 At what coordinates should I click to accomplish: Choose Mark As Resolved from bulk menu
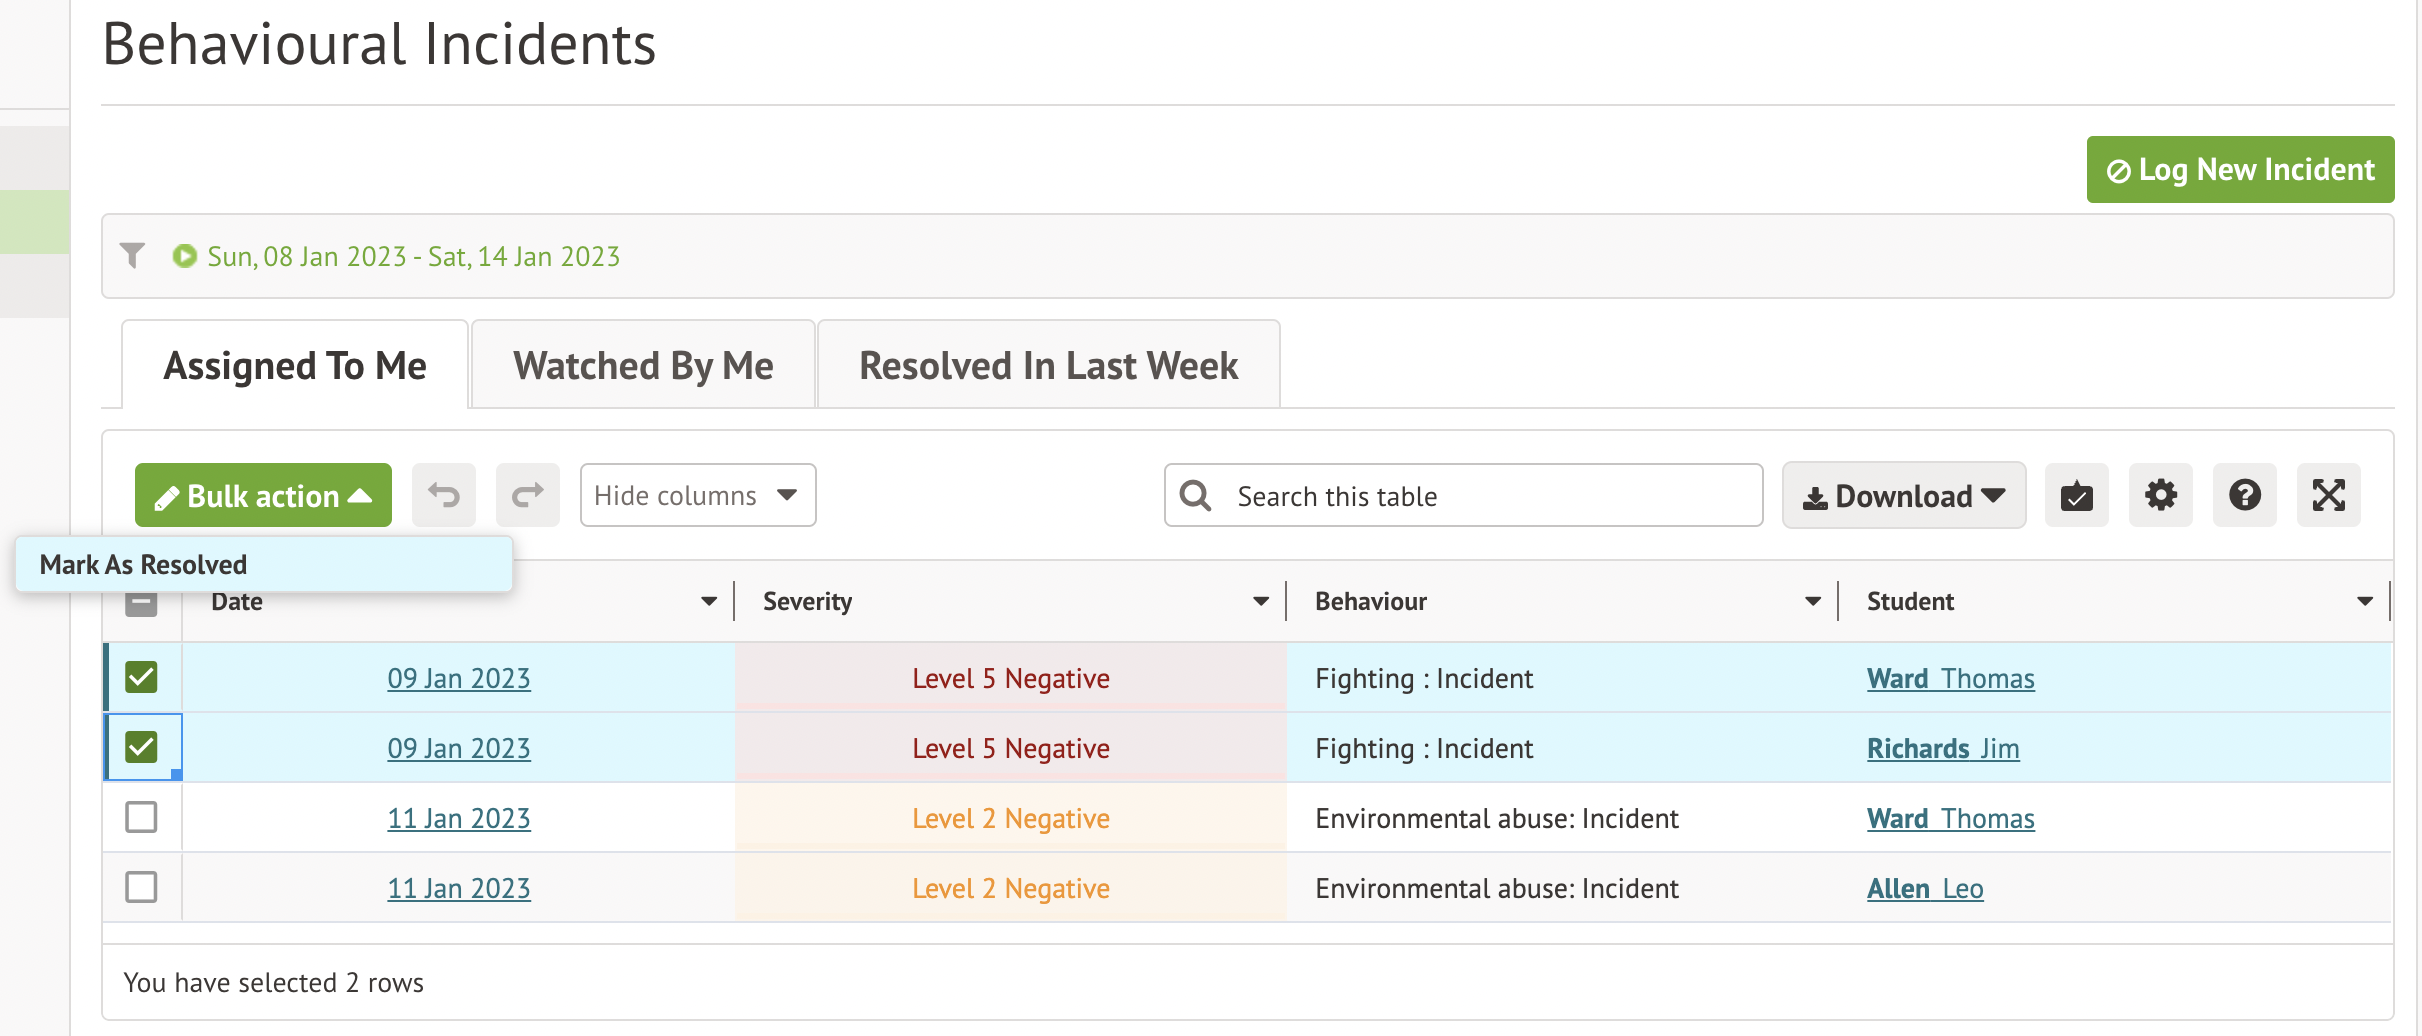pyautogui.click(x=144, y=565)
